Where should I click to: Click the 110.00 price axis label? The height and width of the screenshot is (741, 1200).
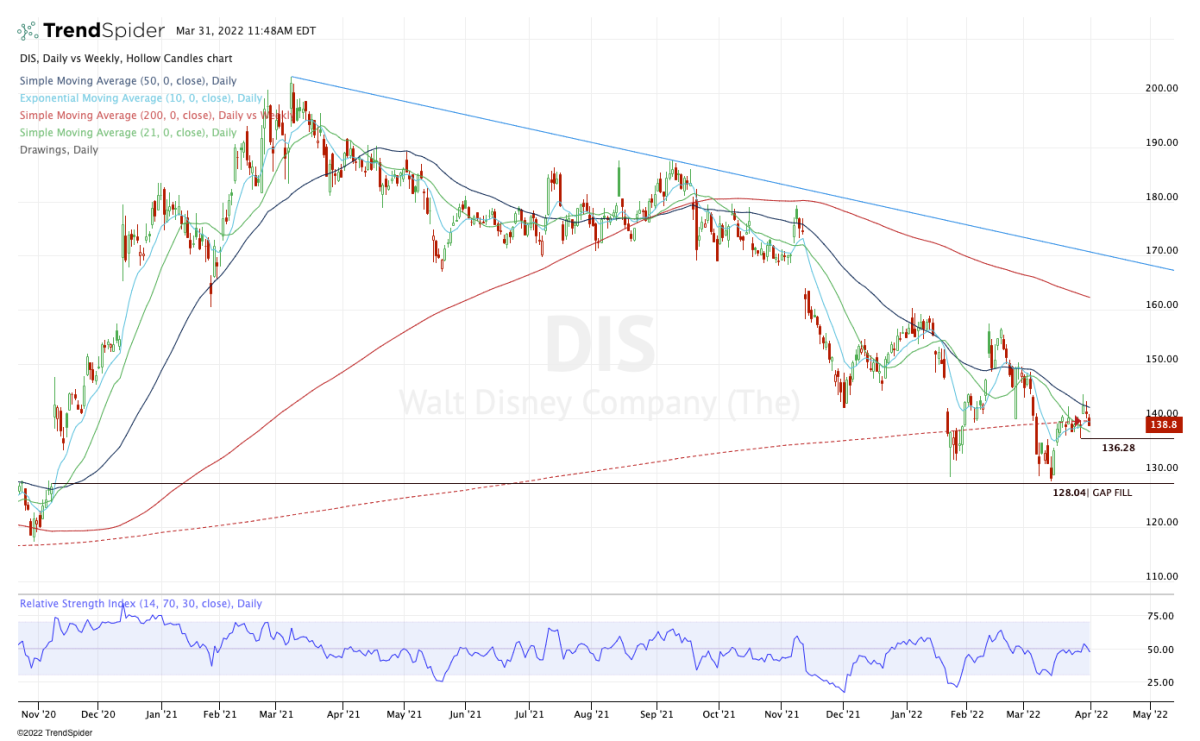(1163, 576)
